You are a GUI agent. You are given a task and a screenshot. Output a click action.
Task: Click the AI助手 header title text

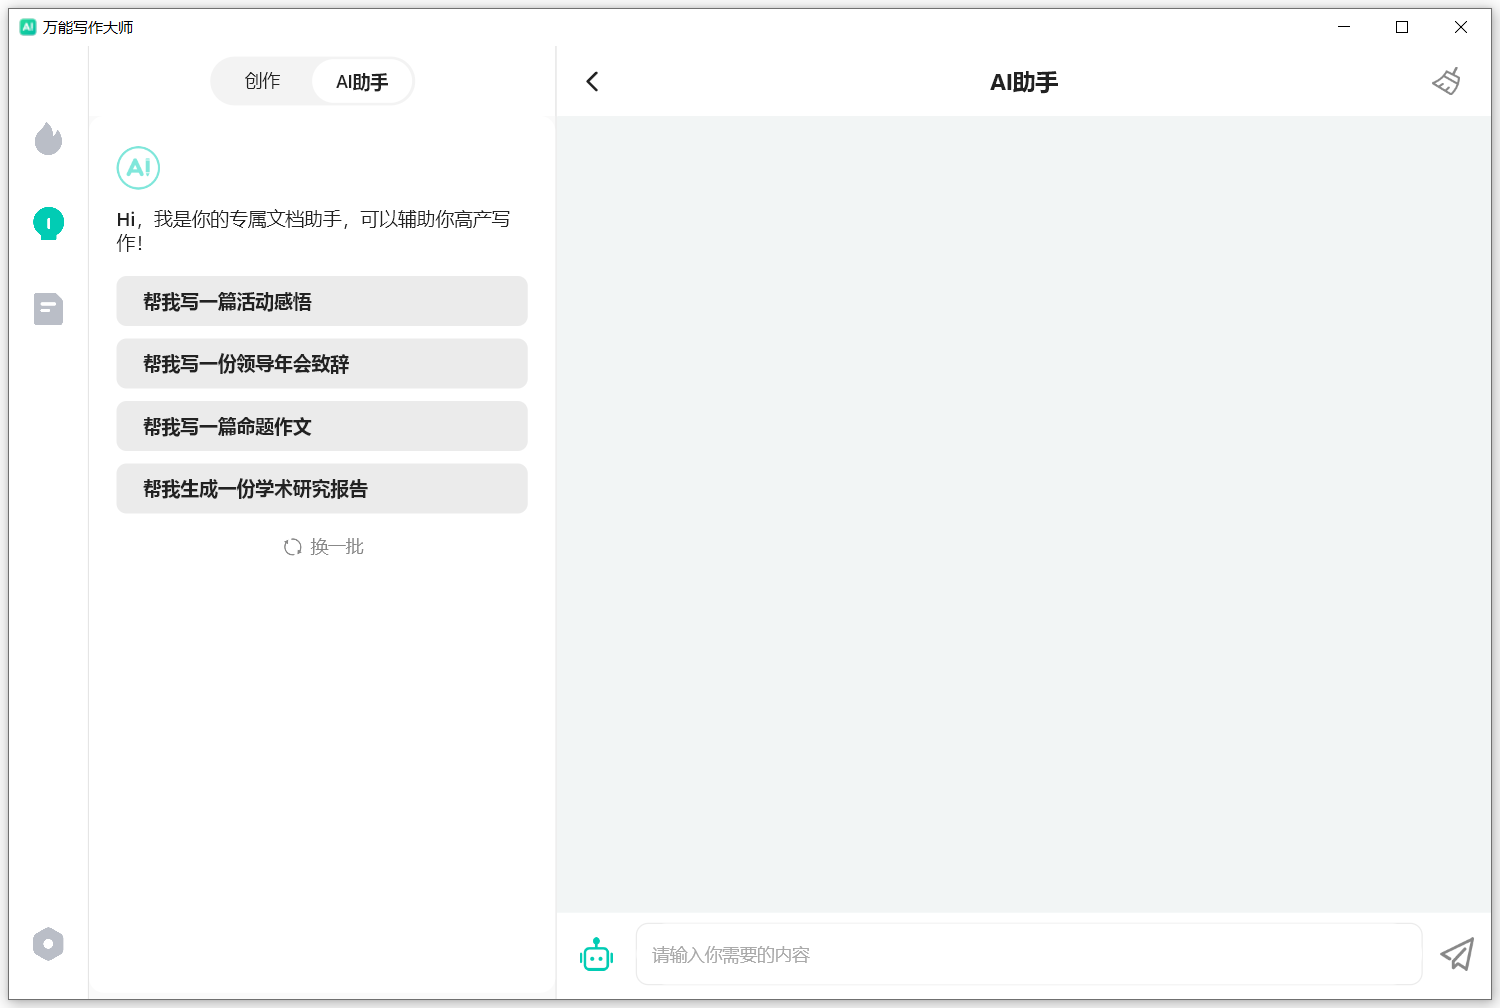[1024, 82]
